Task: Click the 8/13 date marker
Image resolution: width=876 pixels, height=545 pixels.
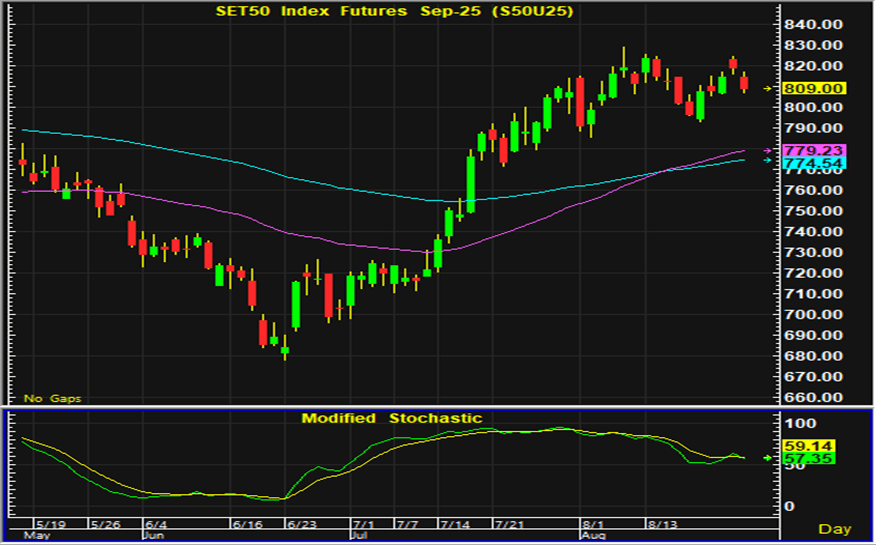Action: [x=663, y=523]
